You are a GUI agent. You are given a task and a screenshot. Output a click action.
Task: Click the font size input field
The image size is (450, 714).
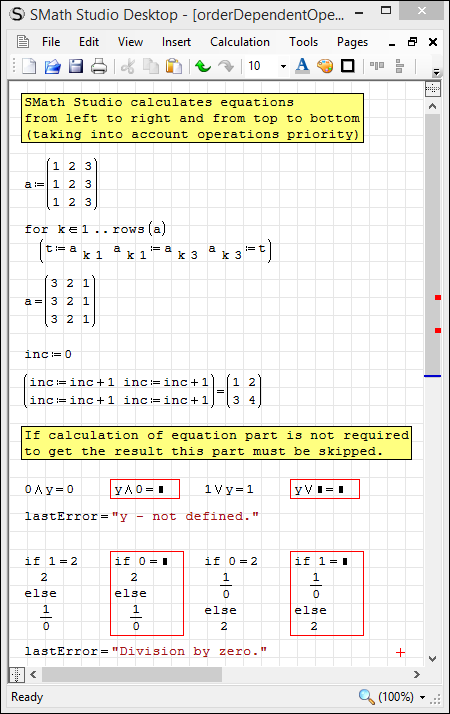point(262,66)
